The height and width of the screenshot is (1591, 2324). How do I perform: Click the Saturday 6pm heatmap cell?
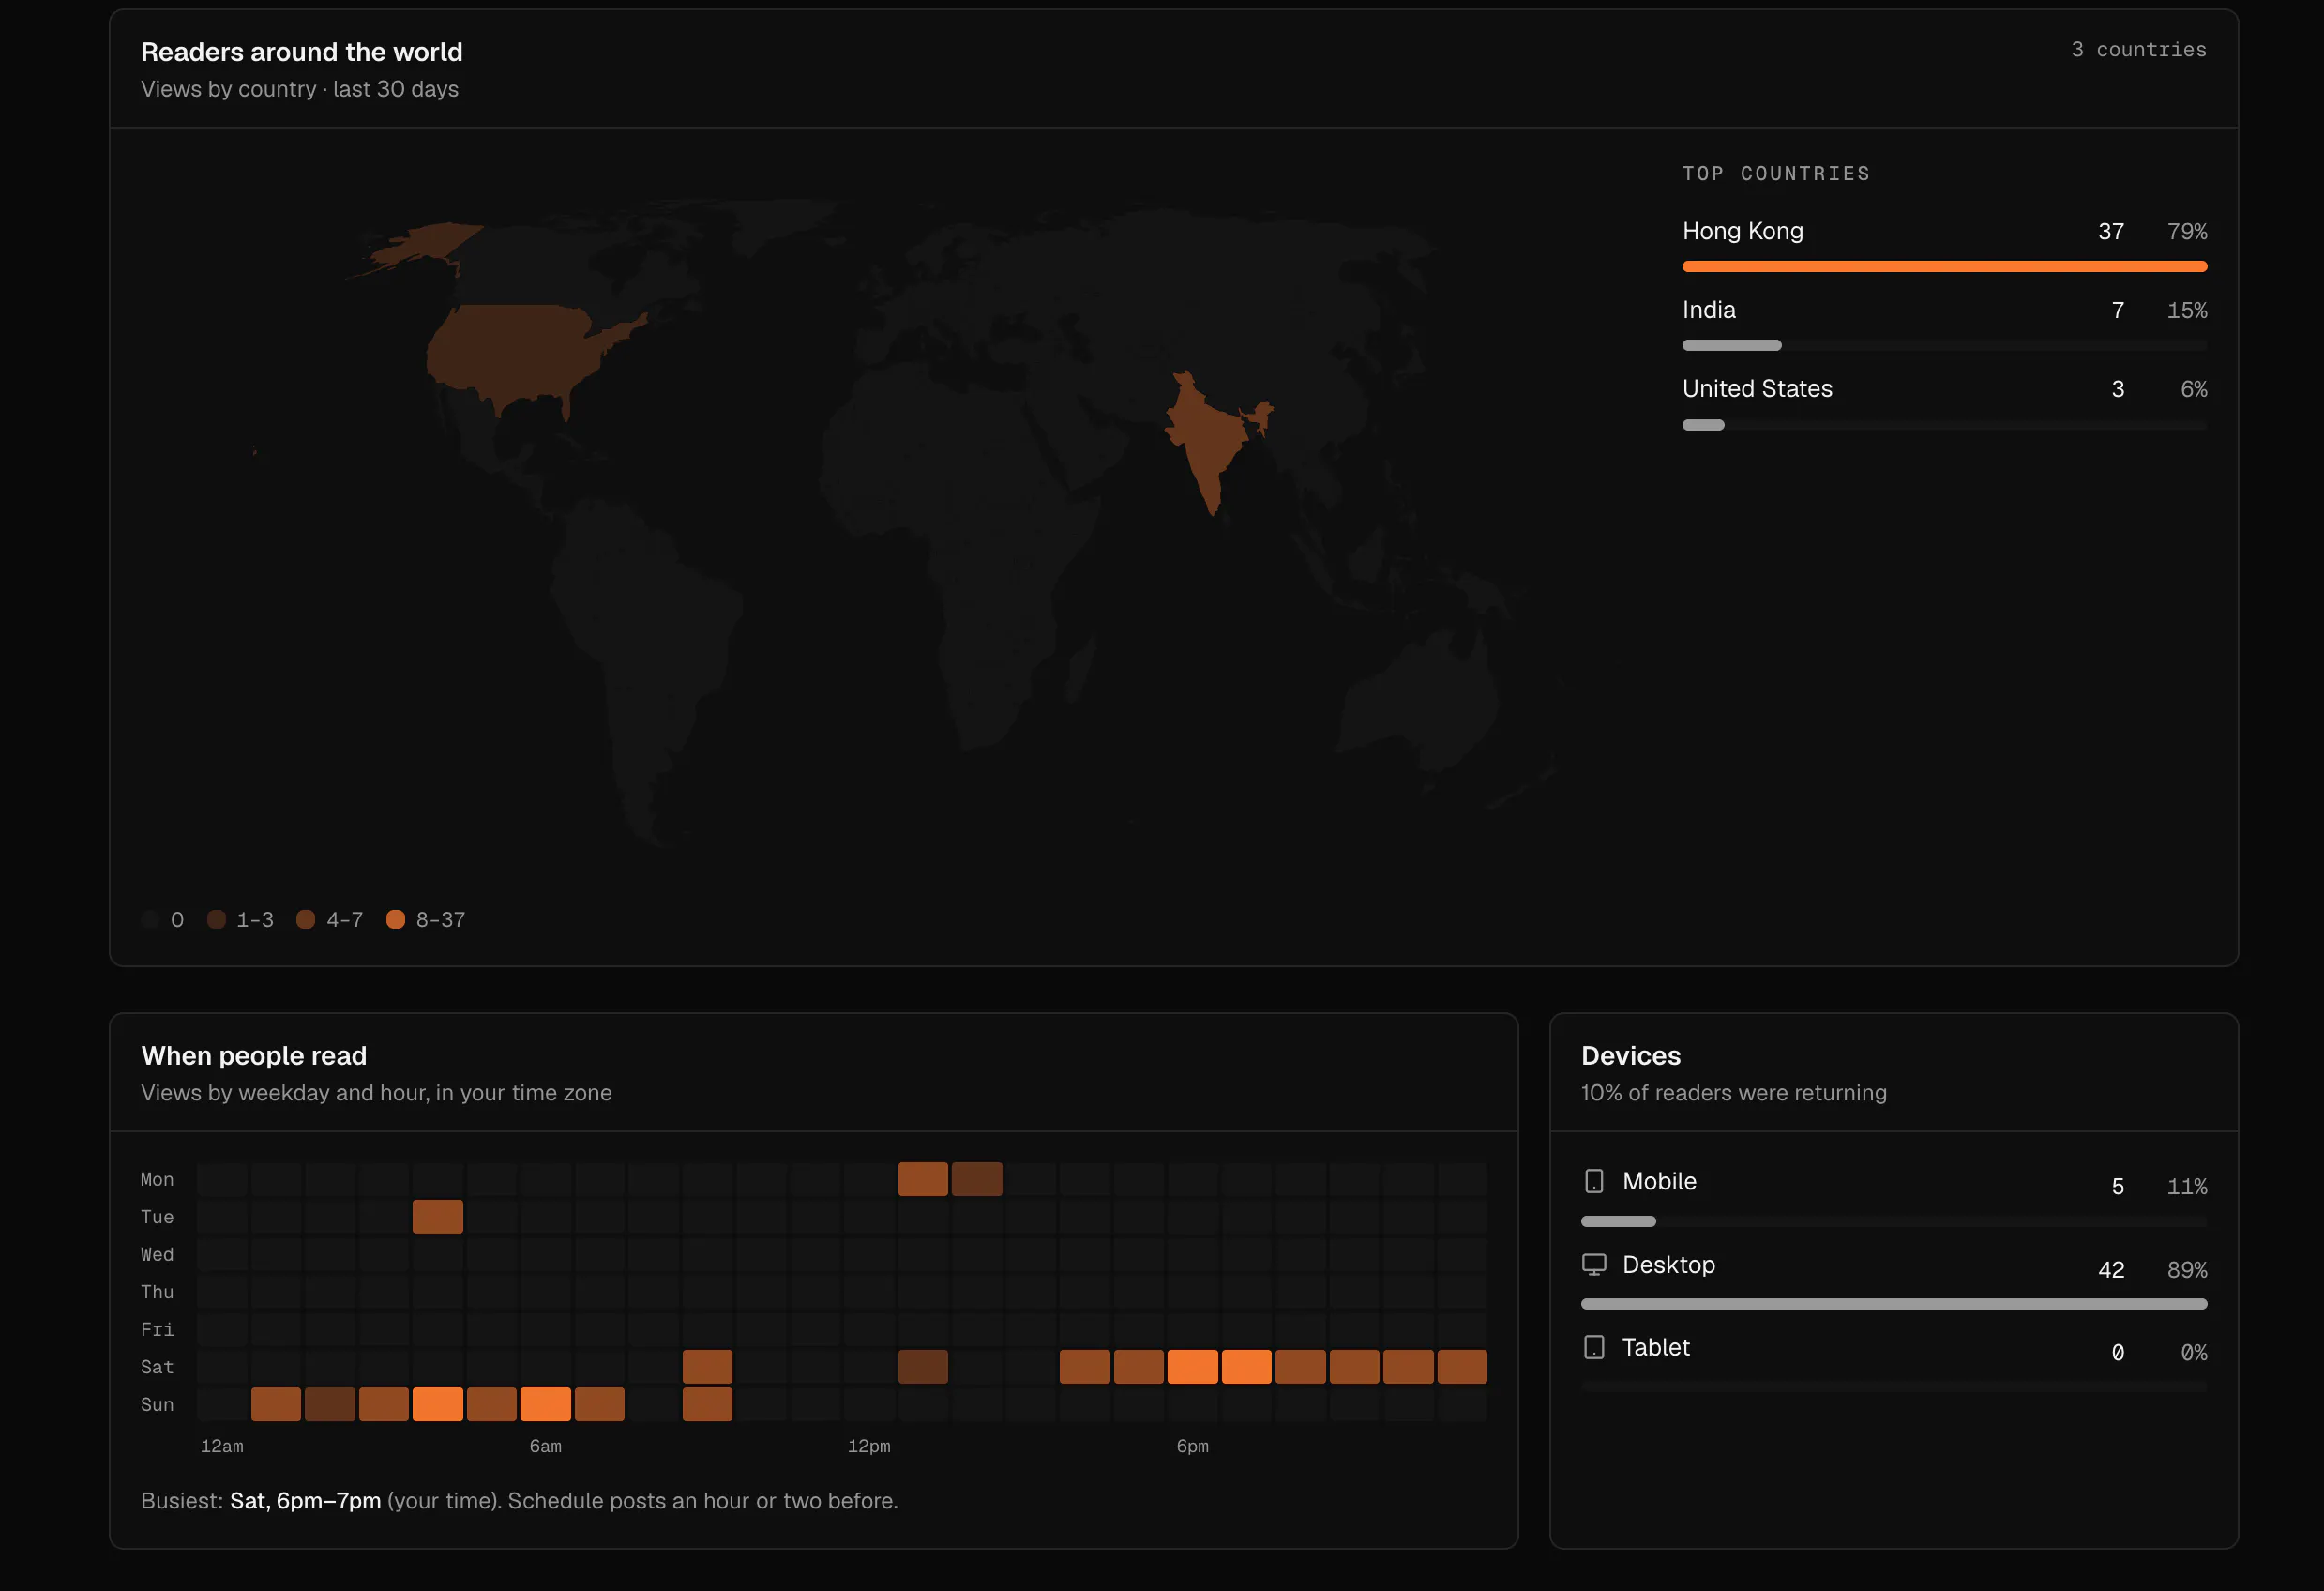pos(1192,1366)
